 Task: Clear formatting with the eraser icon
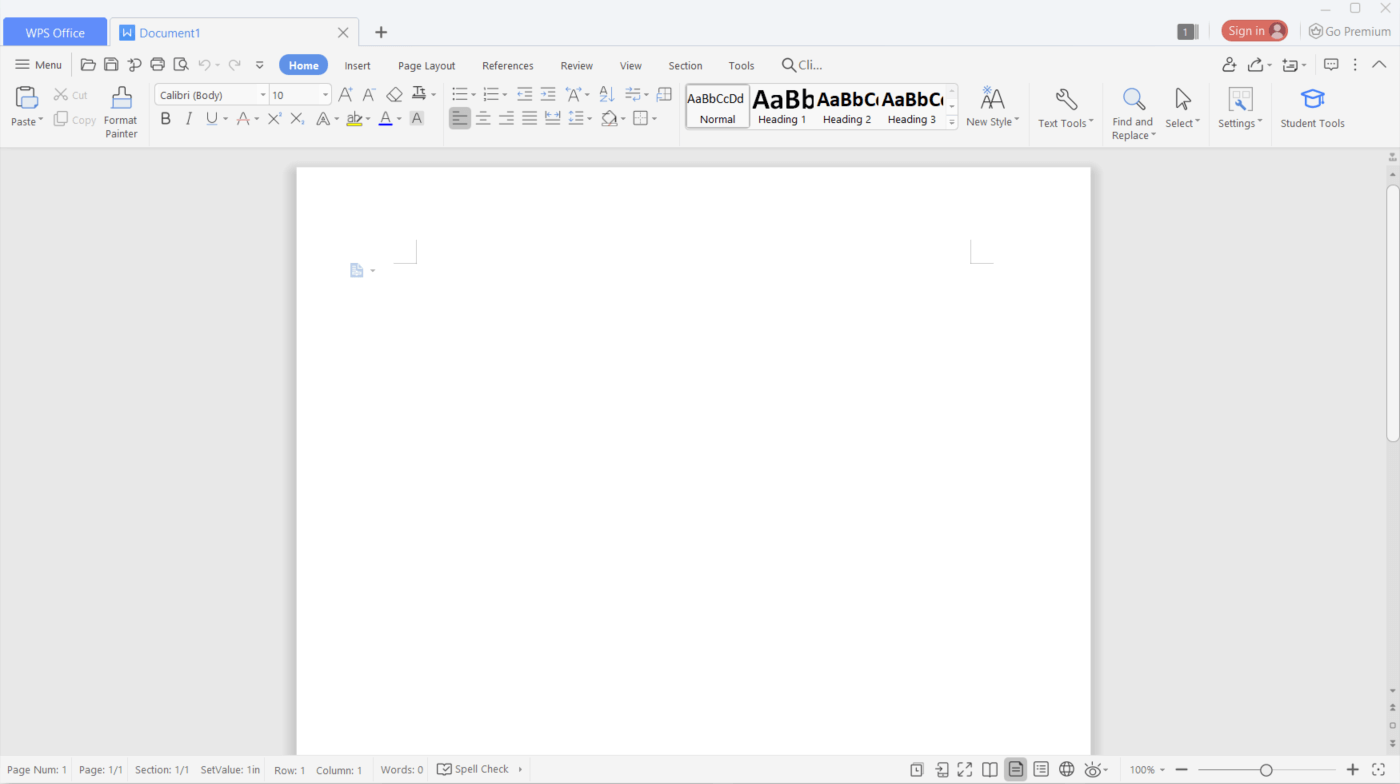coord(394,93)
